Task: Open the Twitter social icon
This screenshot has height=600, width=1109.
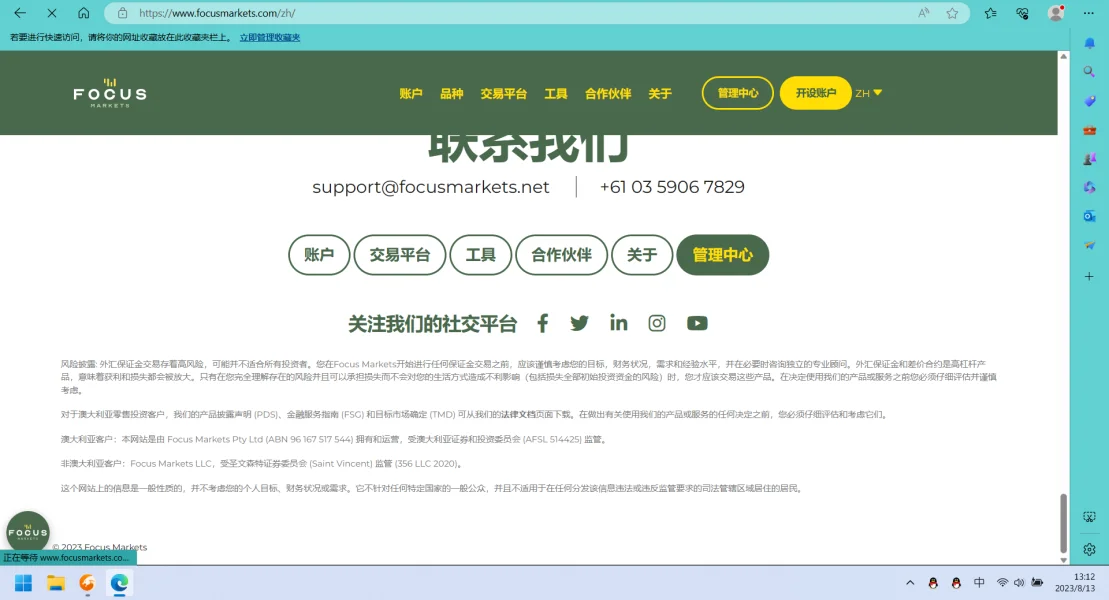Action: [x=579, y=323]
